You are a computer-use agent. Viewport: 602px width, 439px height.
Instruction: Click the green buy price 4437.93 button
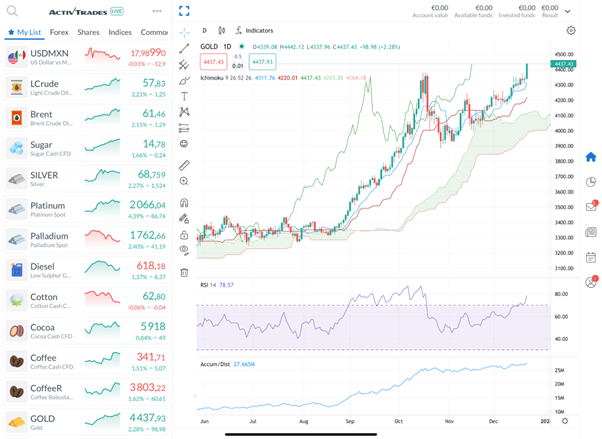point(263,62)
